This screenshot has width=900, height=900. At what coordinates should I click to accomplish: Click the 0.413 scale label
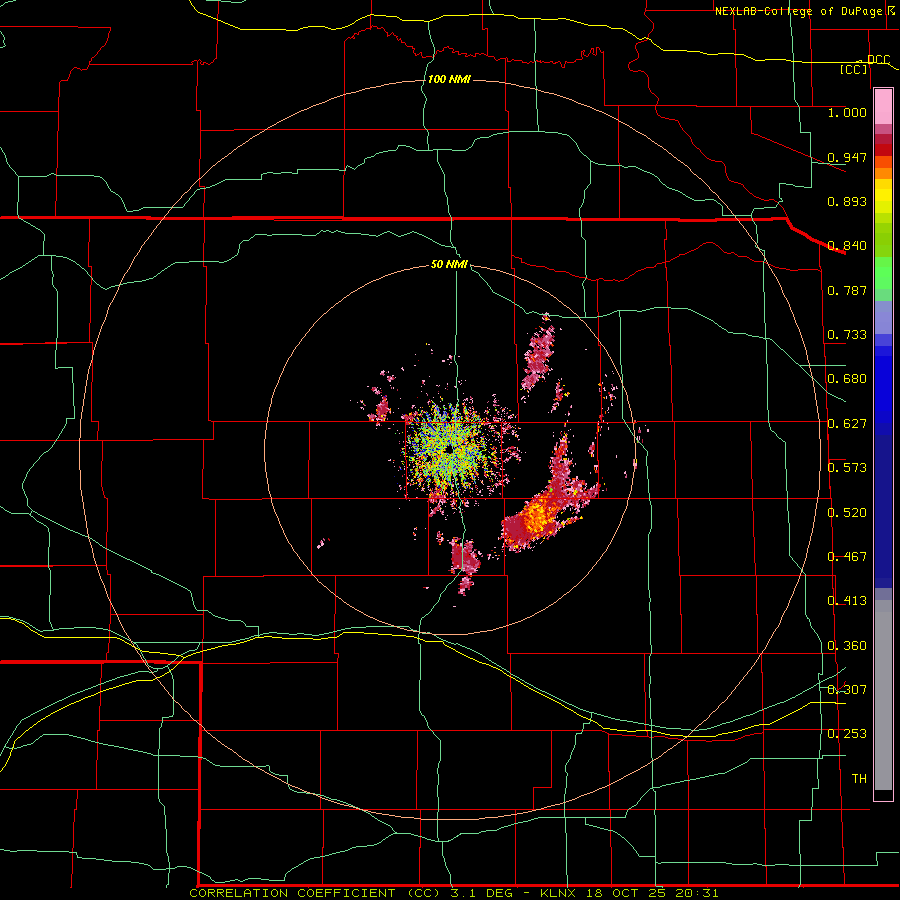tap(847, 601)
